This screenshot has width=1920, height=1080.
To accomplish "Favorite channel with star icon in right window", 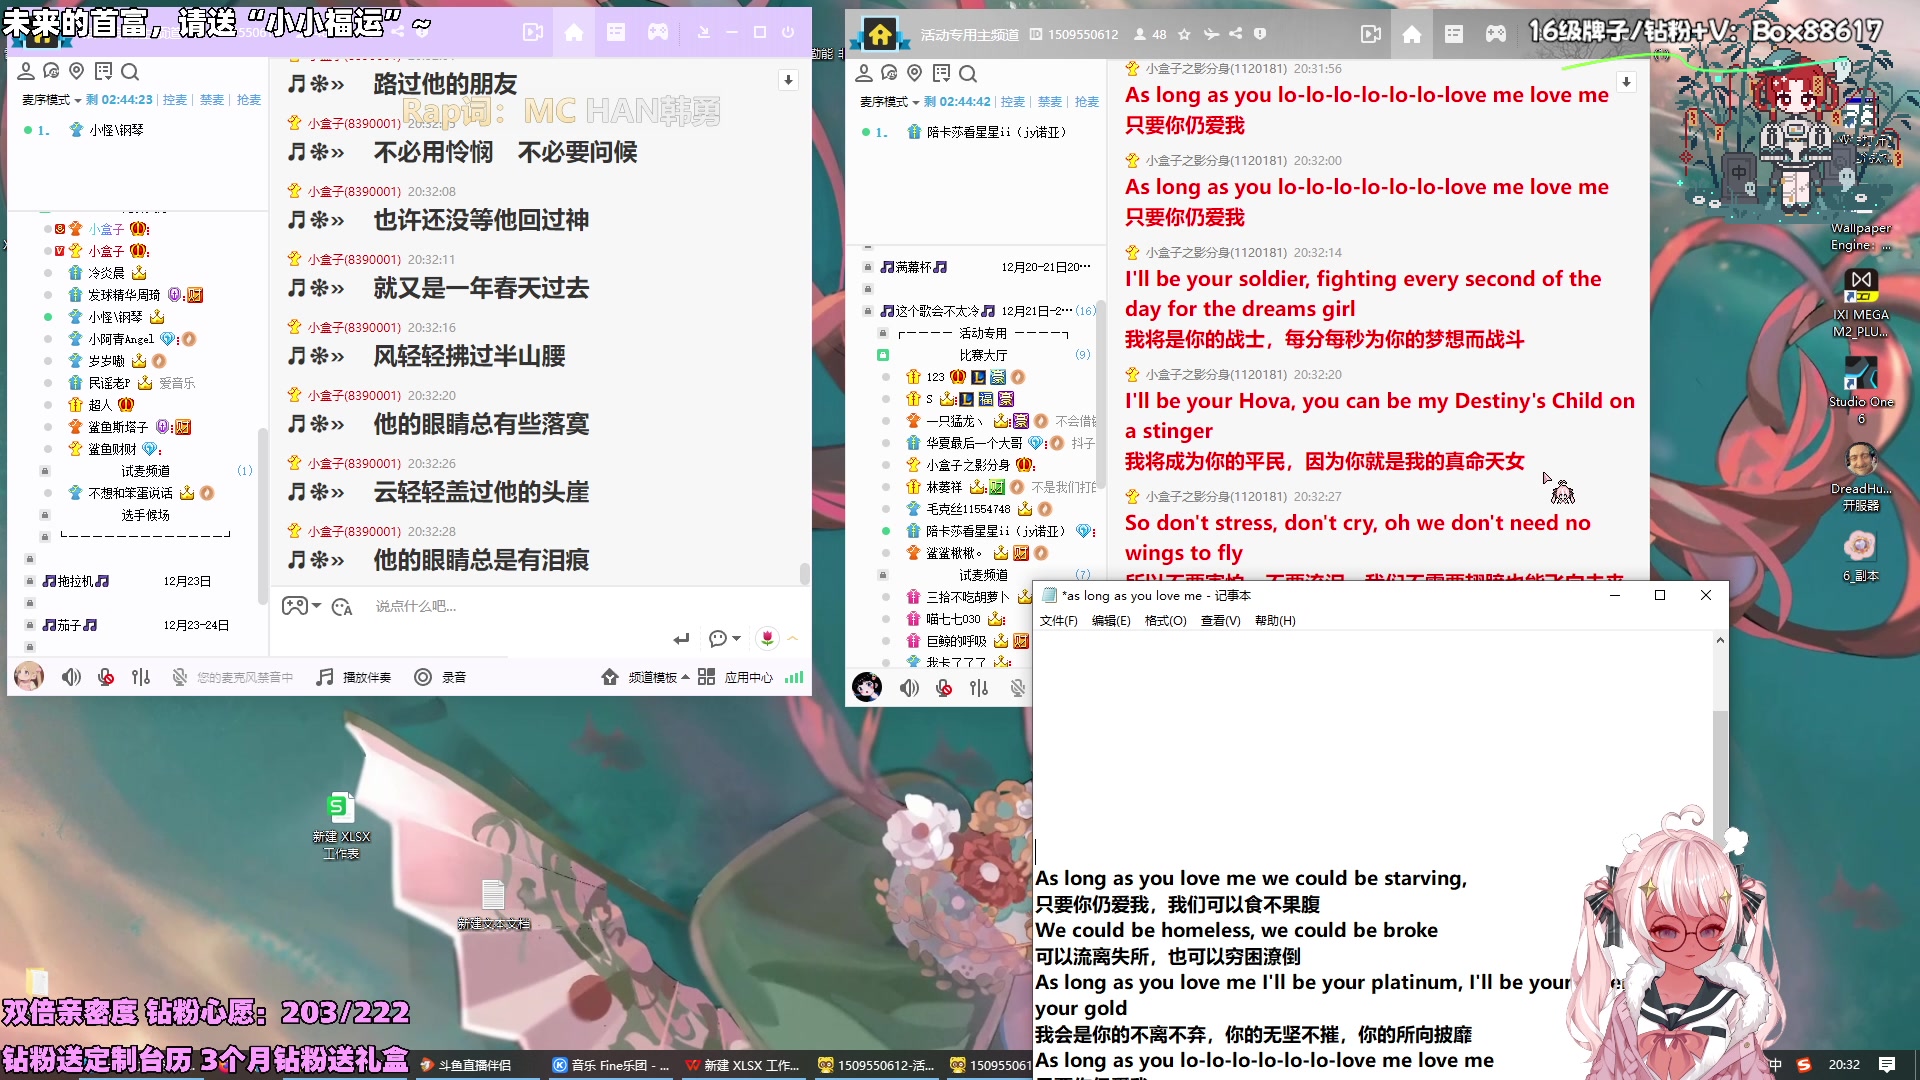I will (x=1184, y=34).
